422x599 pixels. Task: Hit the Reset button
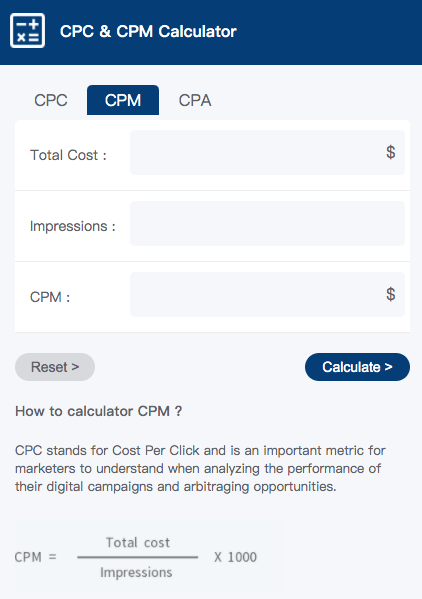click(x=55, y=367)
